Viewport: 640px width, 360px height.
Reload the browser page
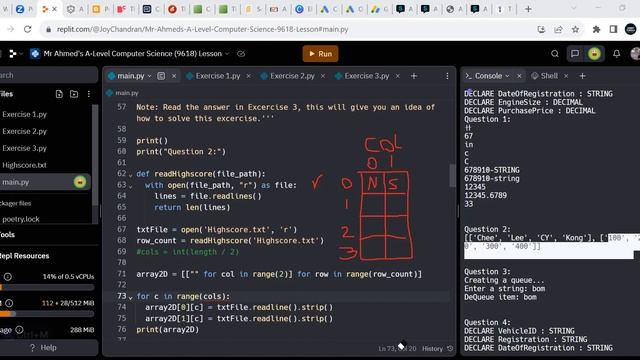(27, 29)
